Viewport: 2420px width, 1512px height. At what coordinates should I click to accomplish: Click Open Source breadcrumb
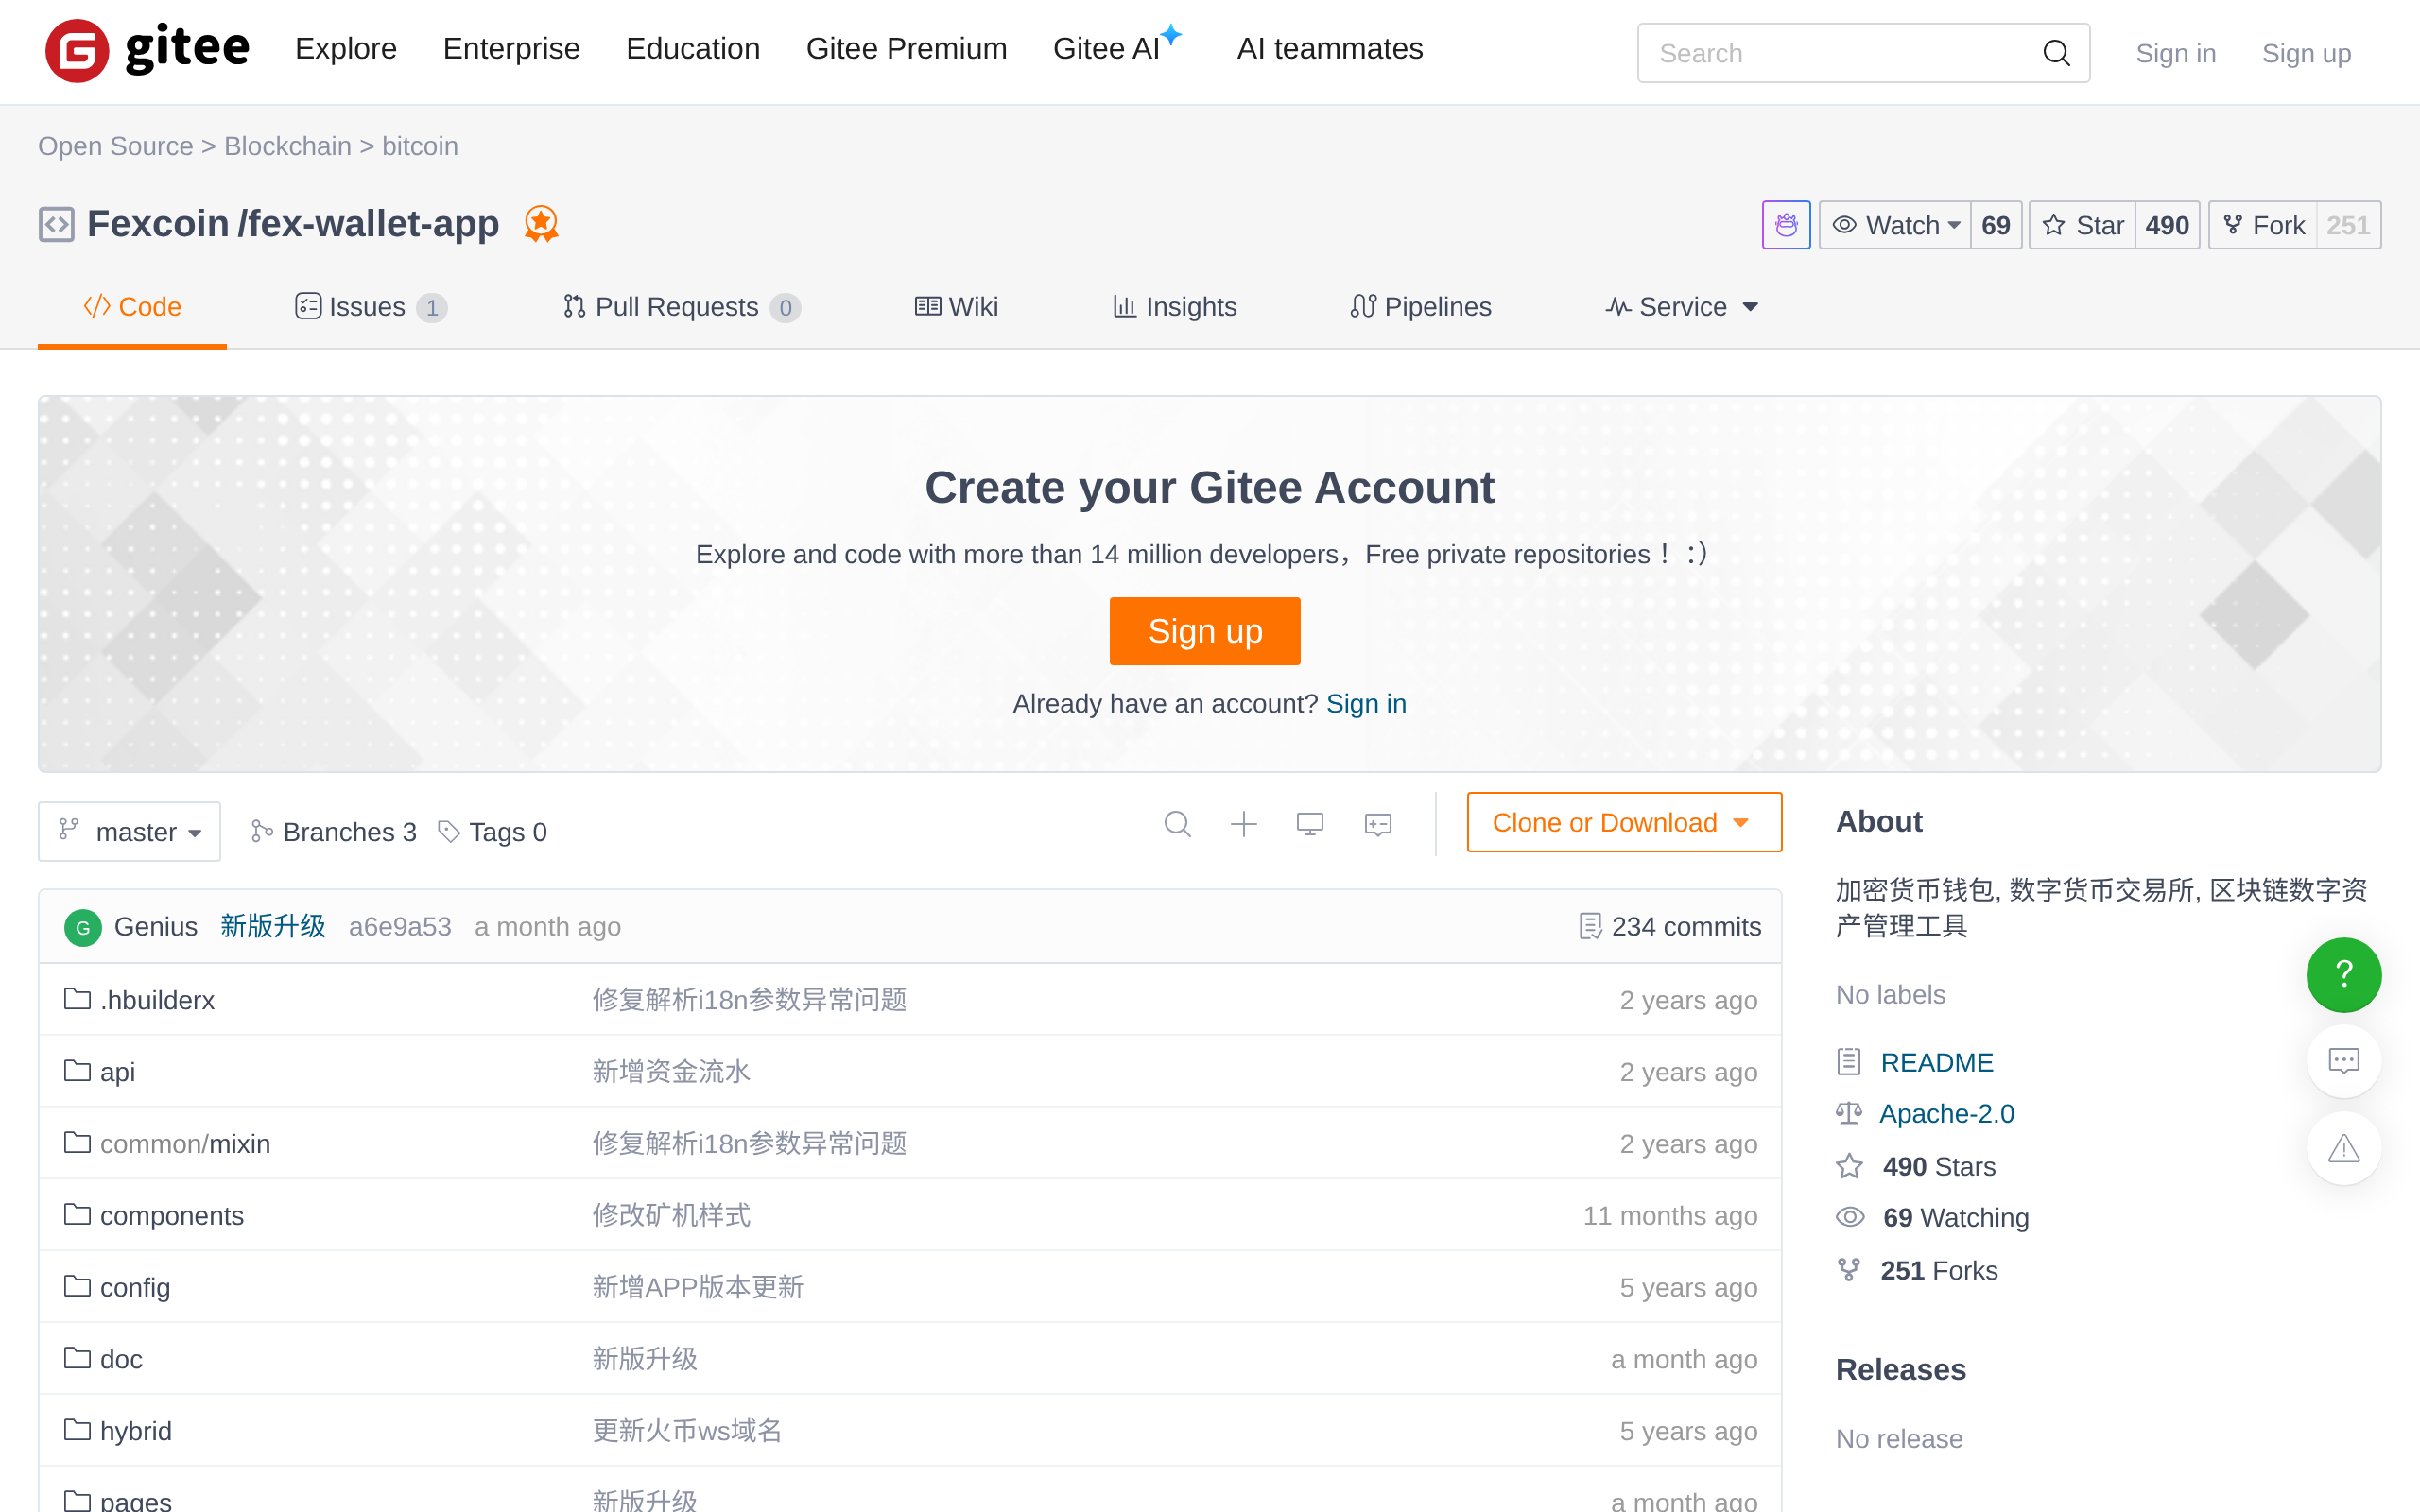pos(116,146)
